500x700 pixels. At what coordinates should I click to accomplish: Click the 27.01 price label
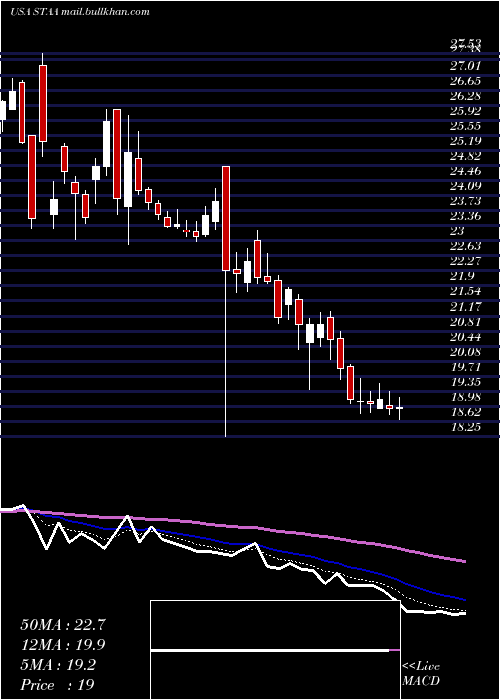[x=465, y=66]
